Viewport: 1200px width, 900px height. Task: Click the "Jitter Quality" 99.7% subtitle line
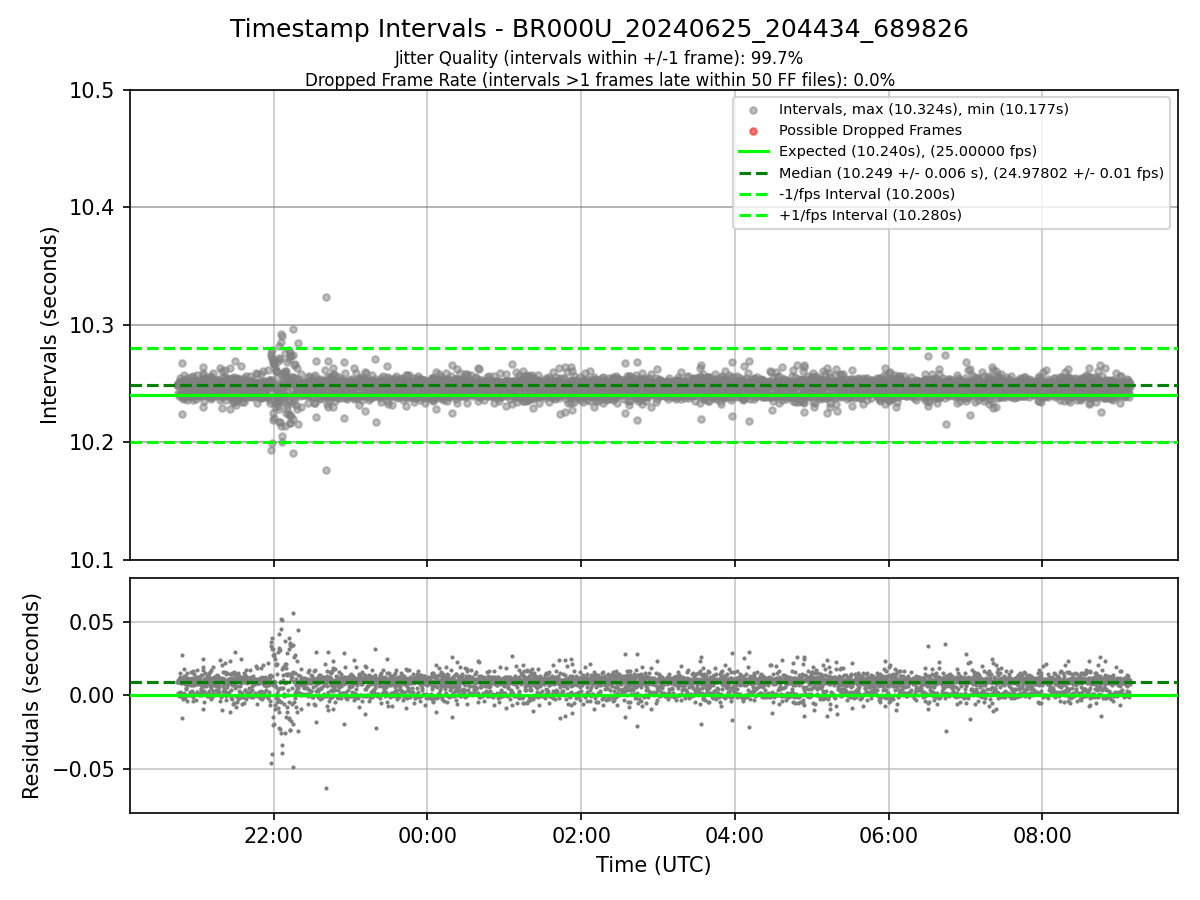tap(599, 59)
